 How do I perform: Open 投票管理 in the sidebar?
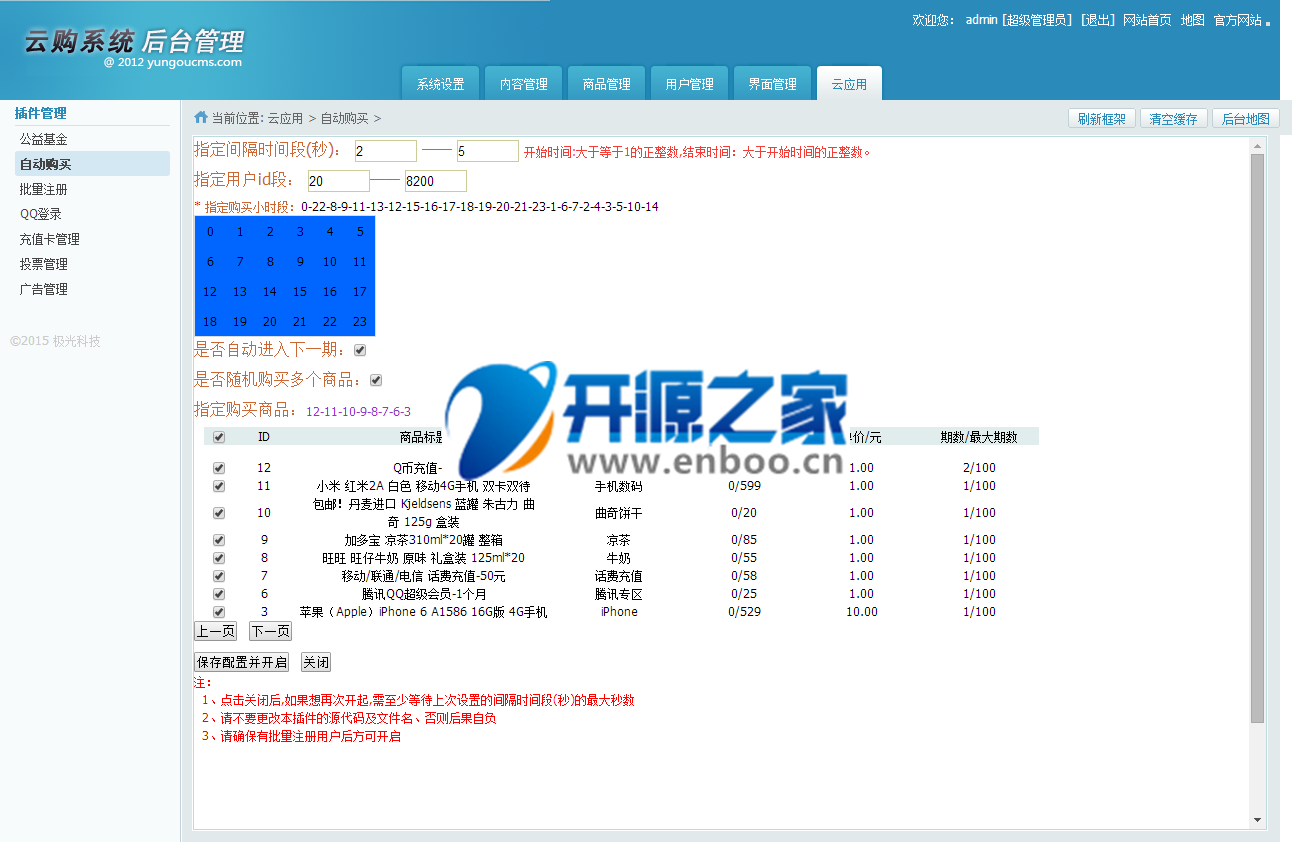pyautogui.click(x=44, y=264)
